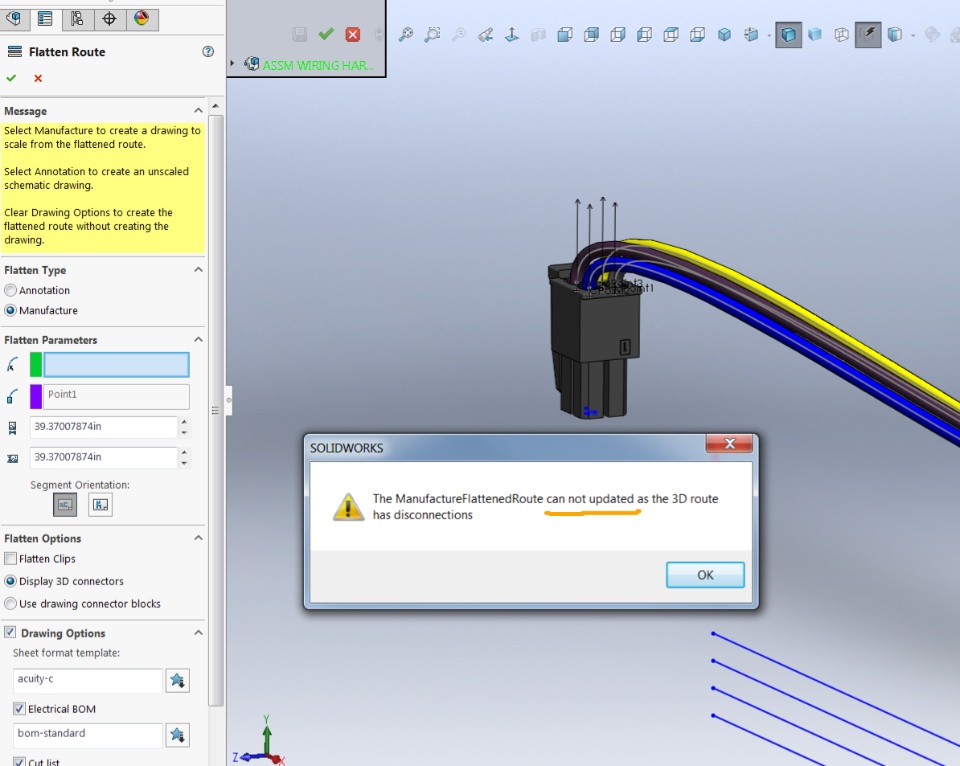
Task: Open the Flatten Route help icon
Action: pos(208,51)
